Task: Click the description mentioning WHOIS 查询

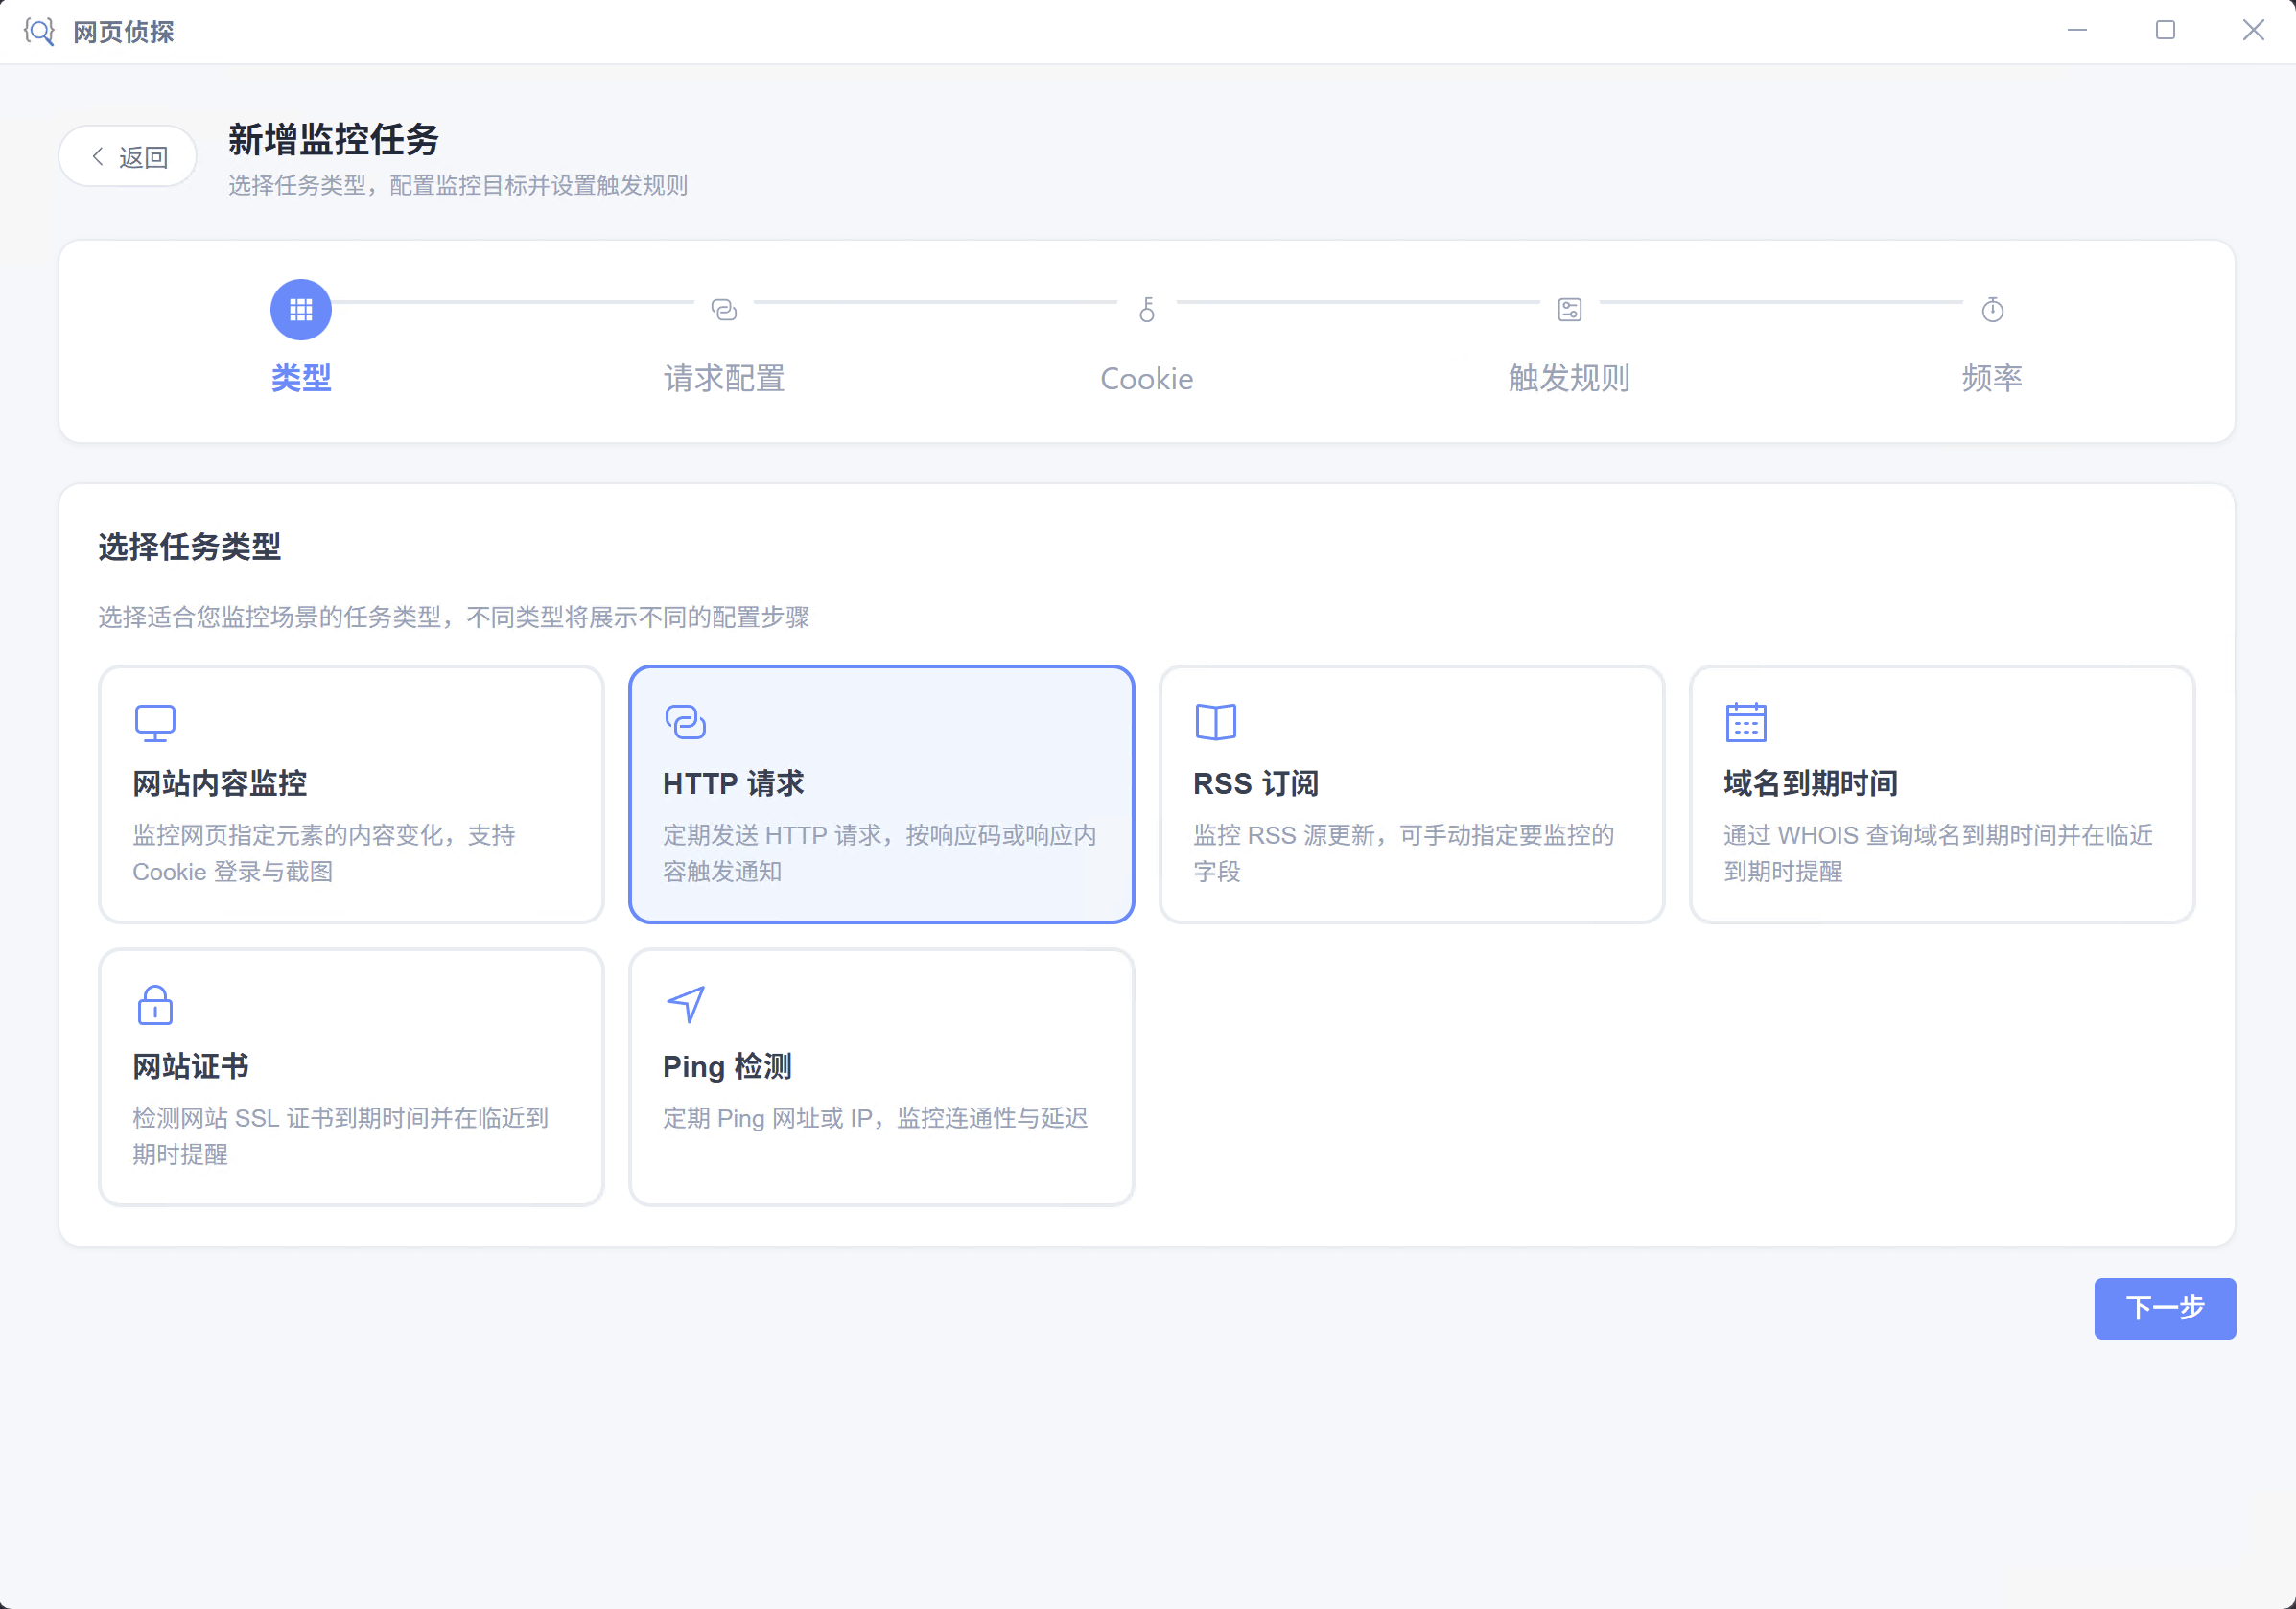Action: [1938, 853]
